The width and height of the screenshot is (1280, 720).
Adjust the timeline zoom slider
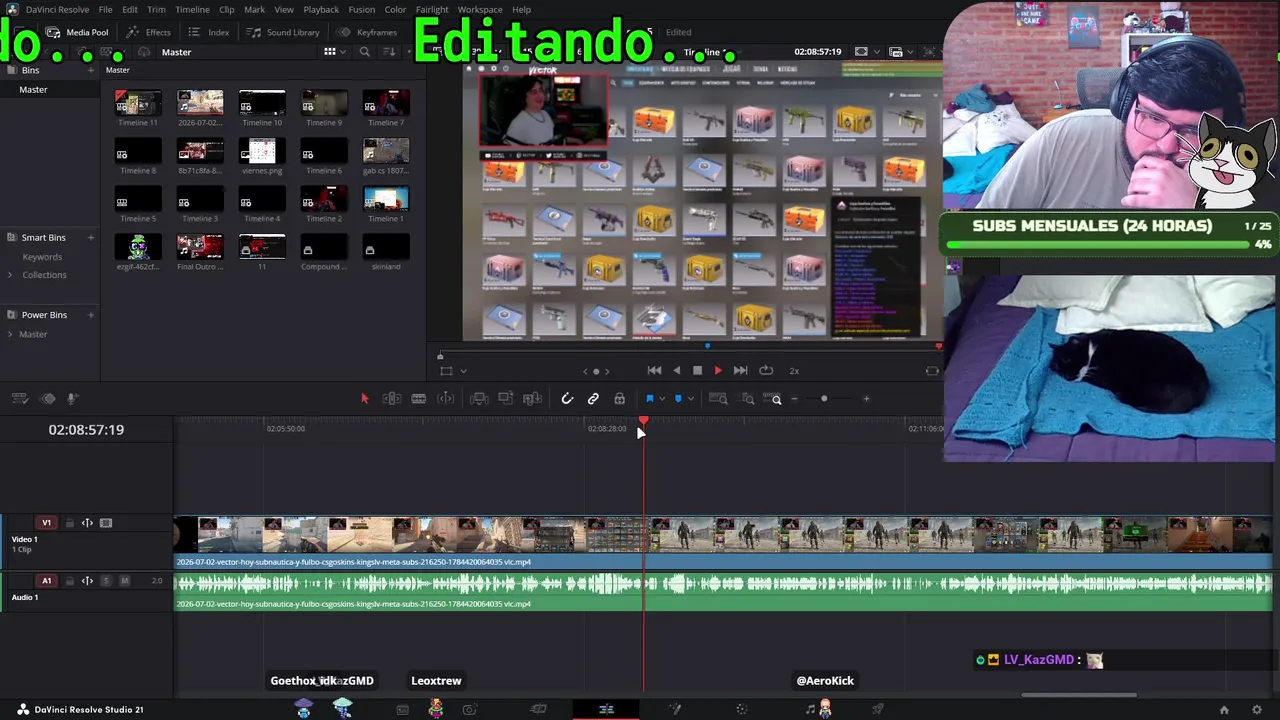tap(824, 399)
